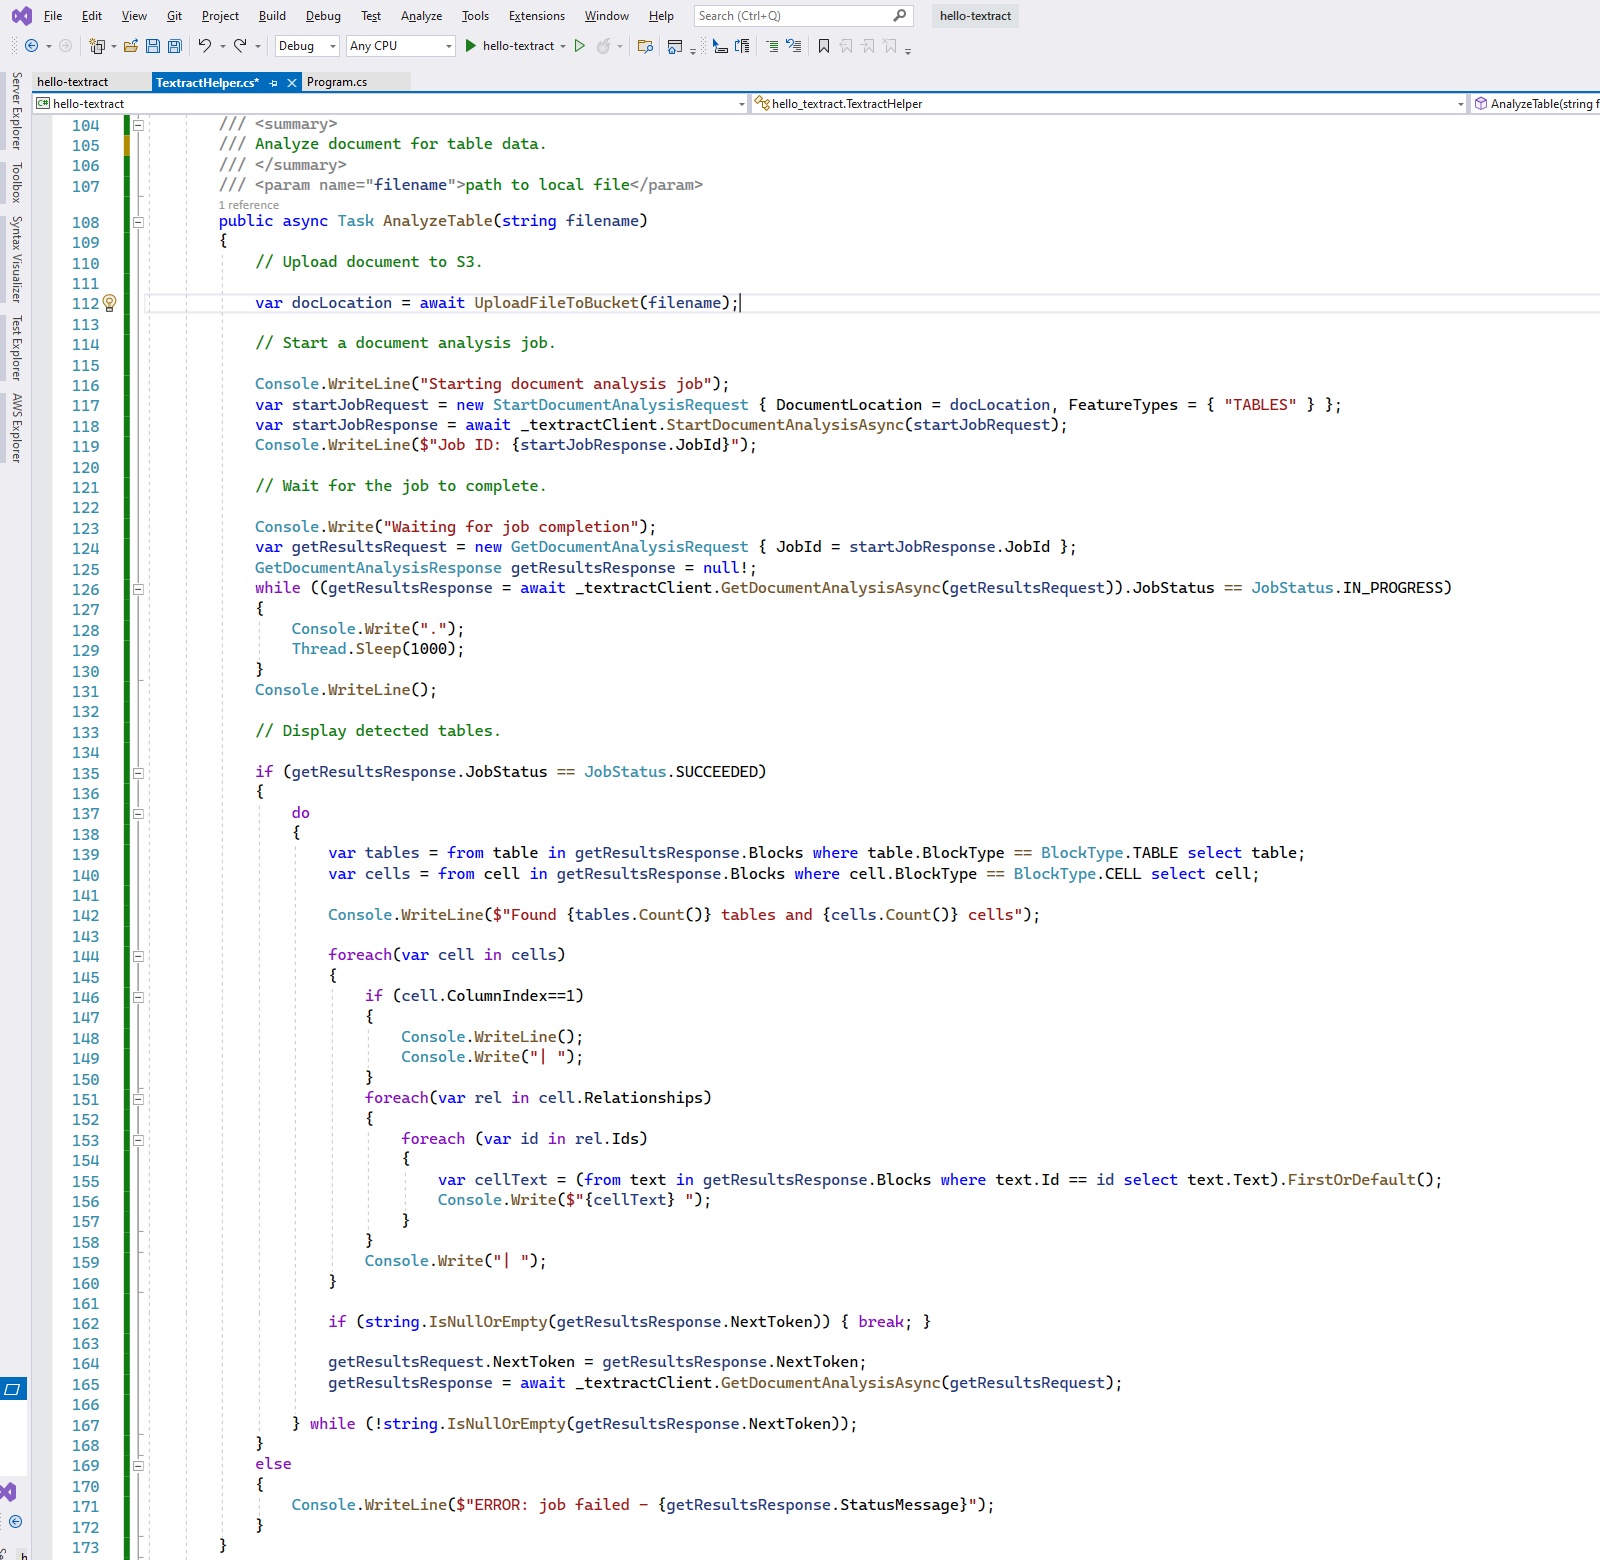Open the Test Explorer side panel
The image size is (1600, 1560).
pos(16,348)
